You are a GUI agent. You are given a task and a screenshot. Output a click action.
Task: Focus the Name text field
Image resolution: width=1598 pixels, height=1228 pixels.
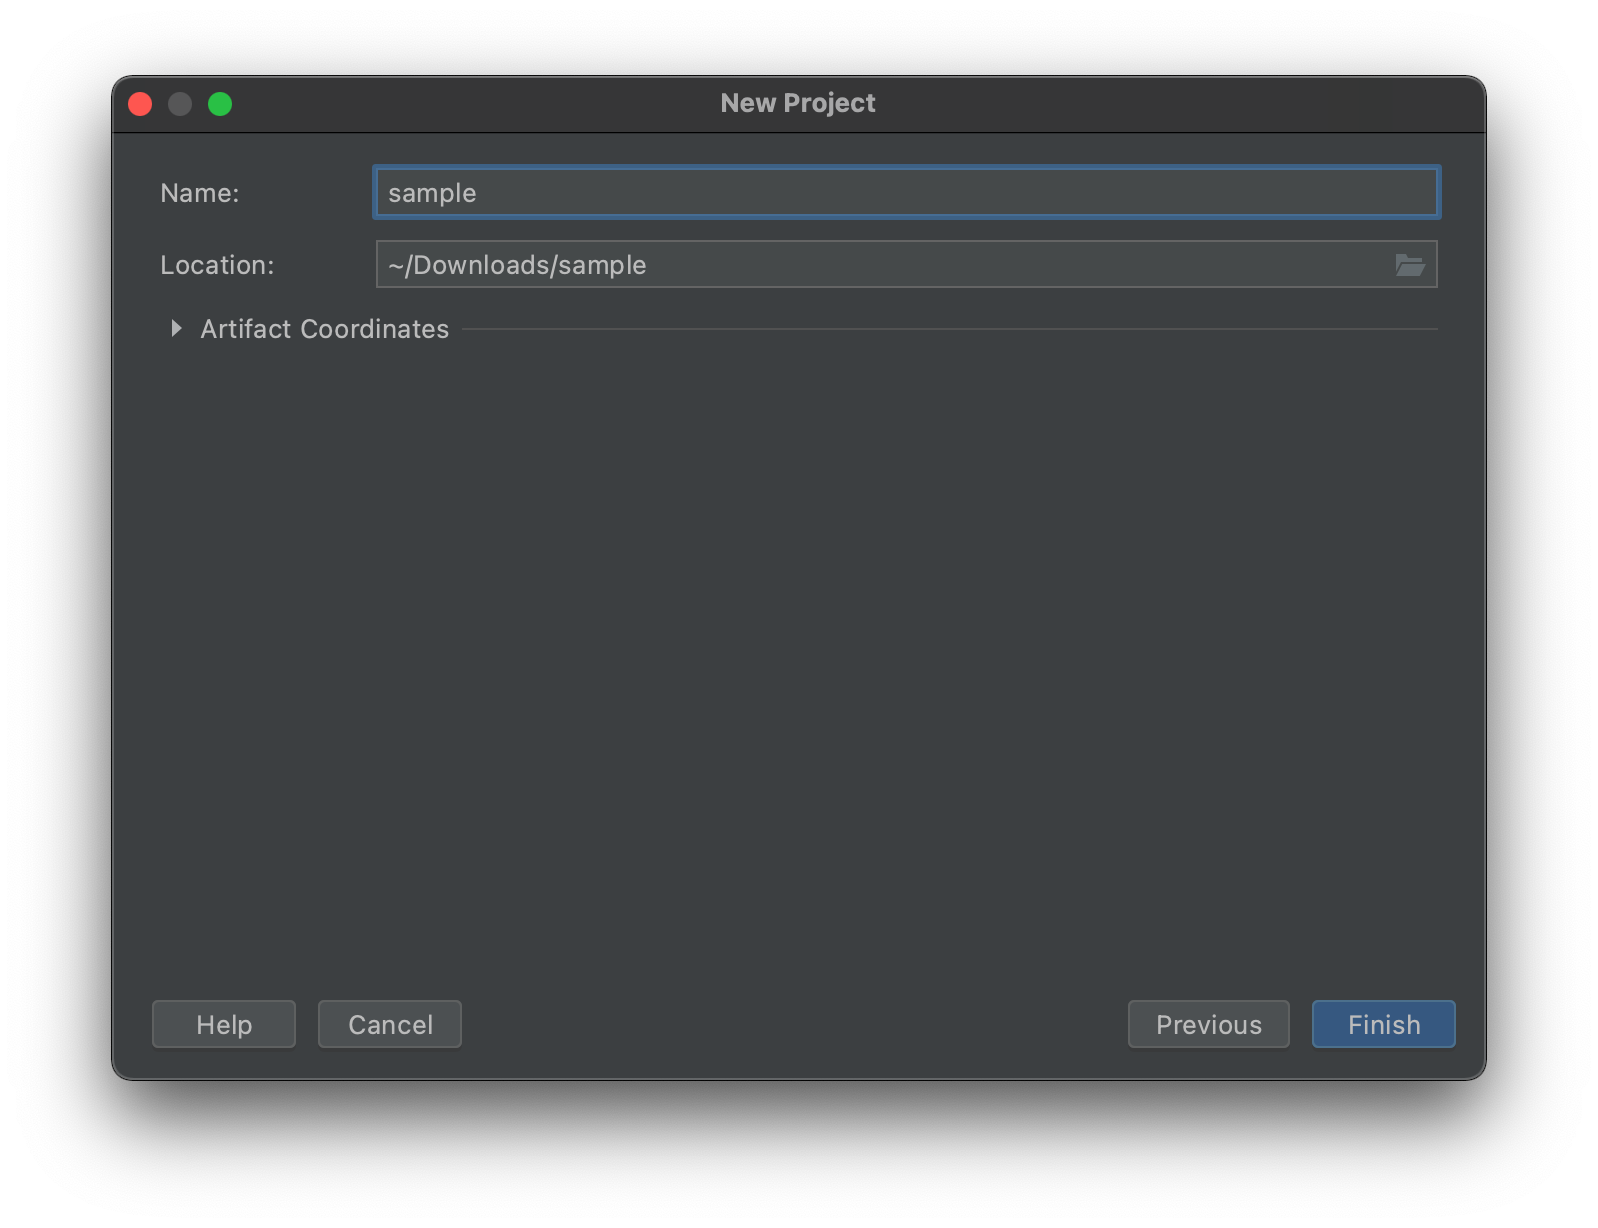tap(906, 193)
